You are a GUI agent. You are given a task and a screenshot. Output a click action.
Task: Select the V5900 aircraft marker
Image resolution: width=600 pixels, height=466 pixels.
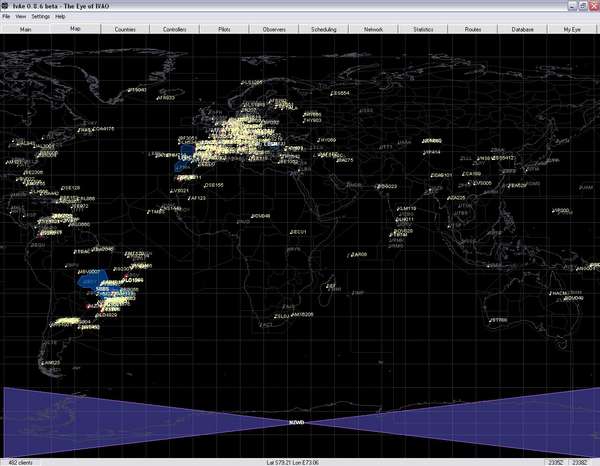coord(561,211)
